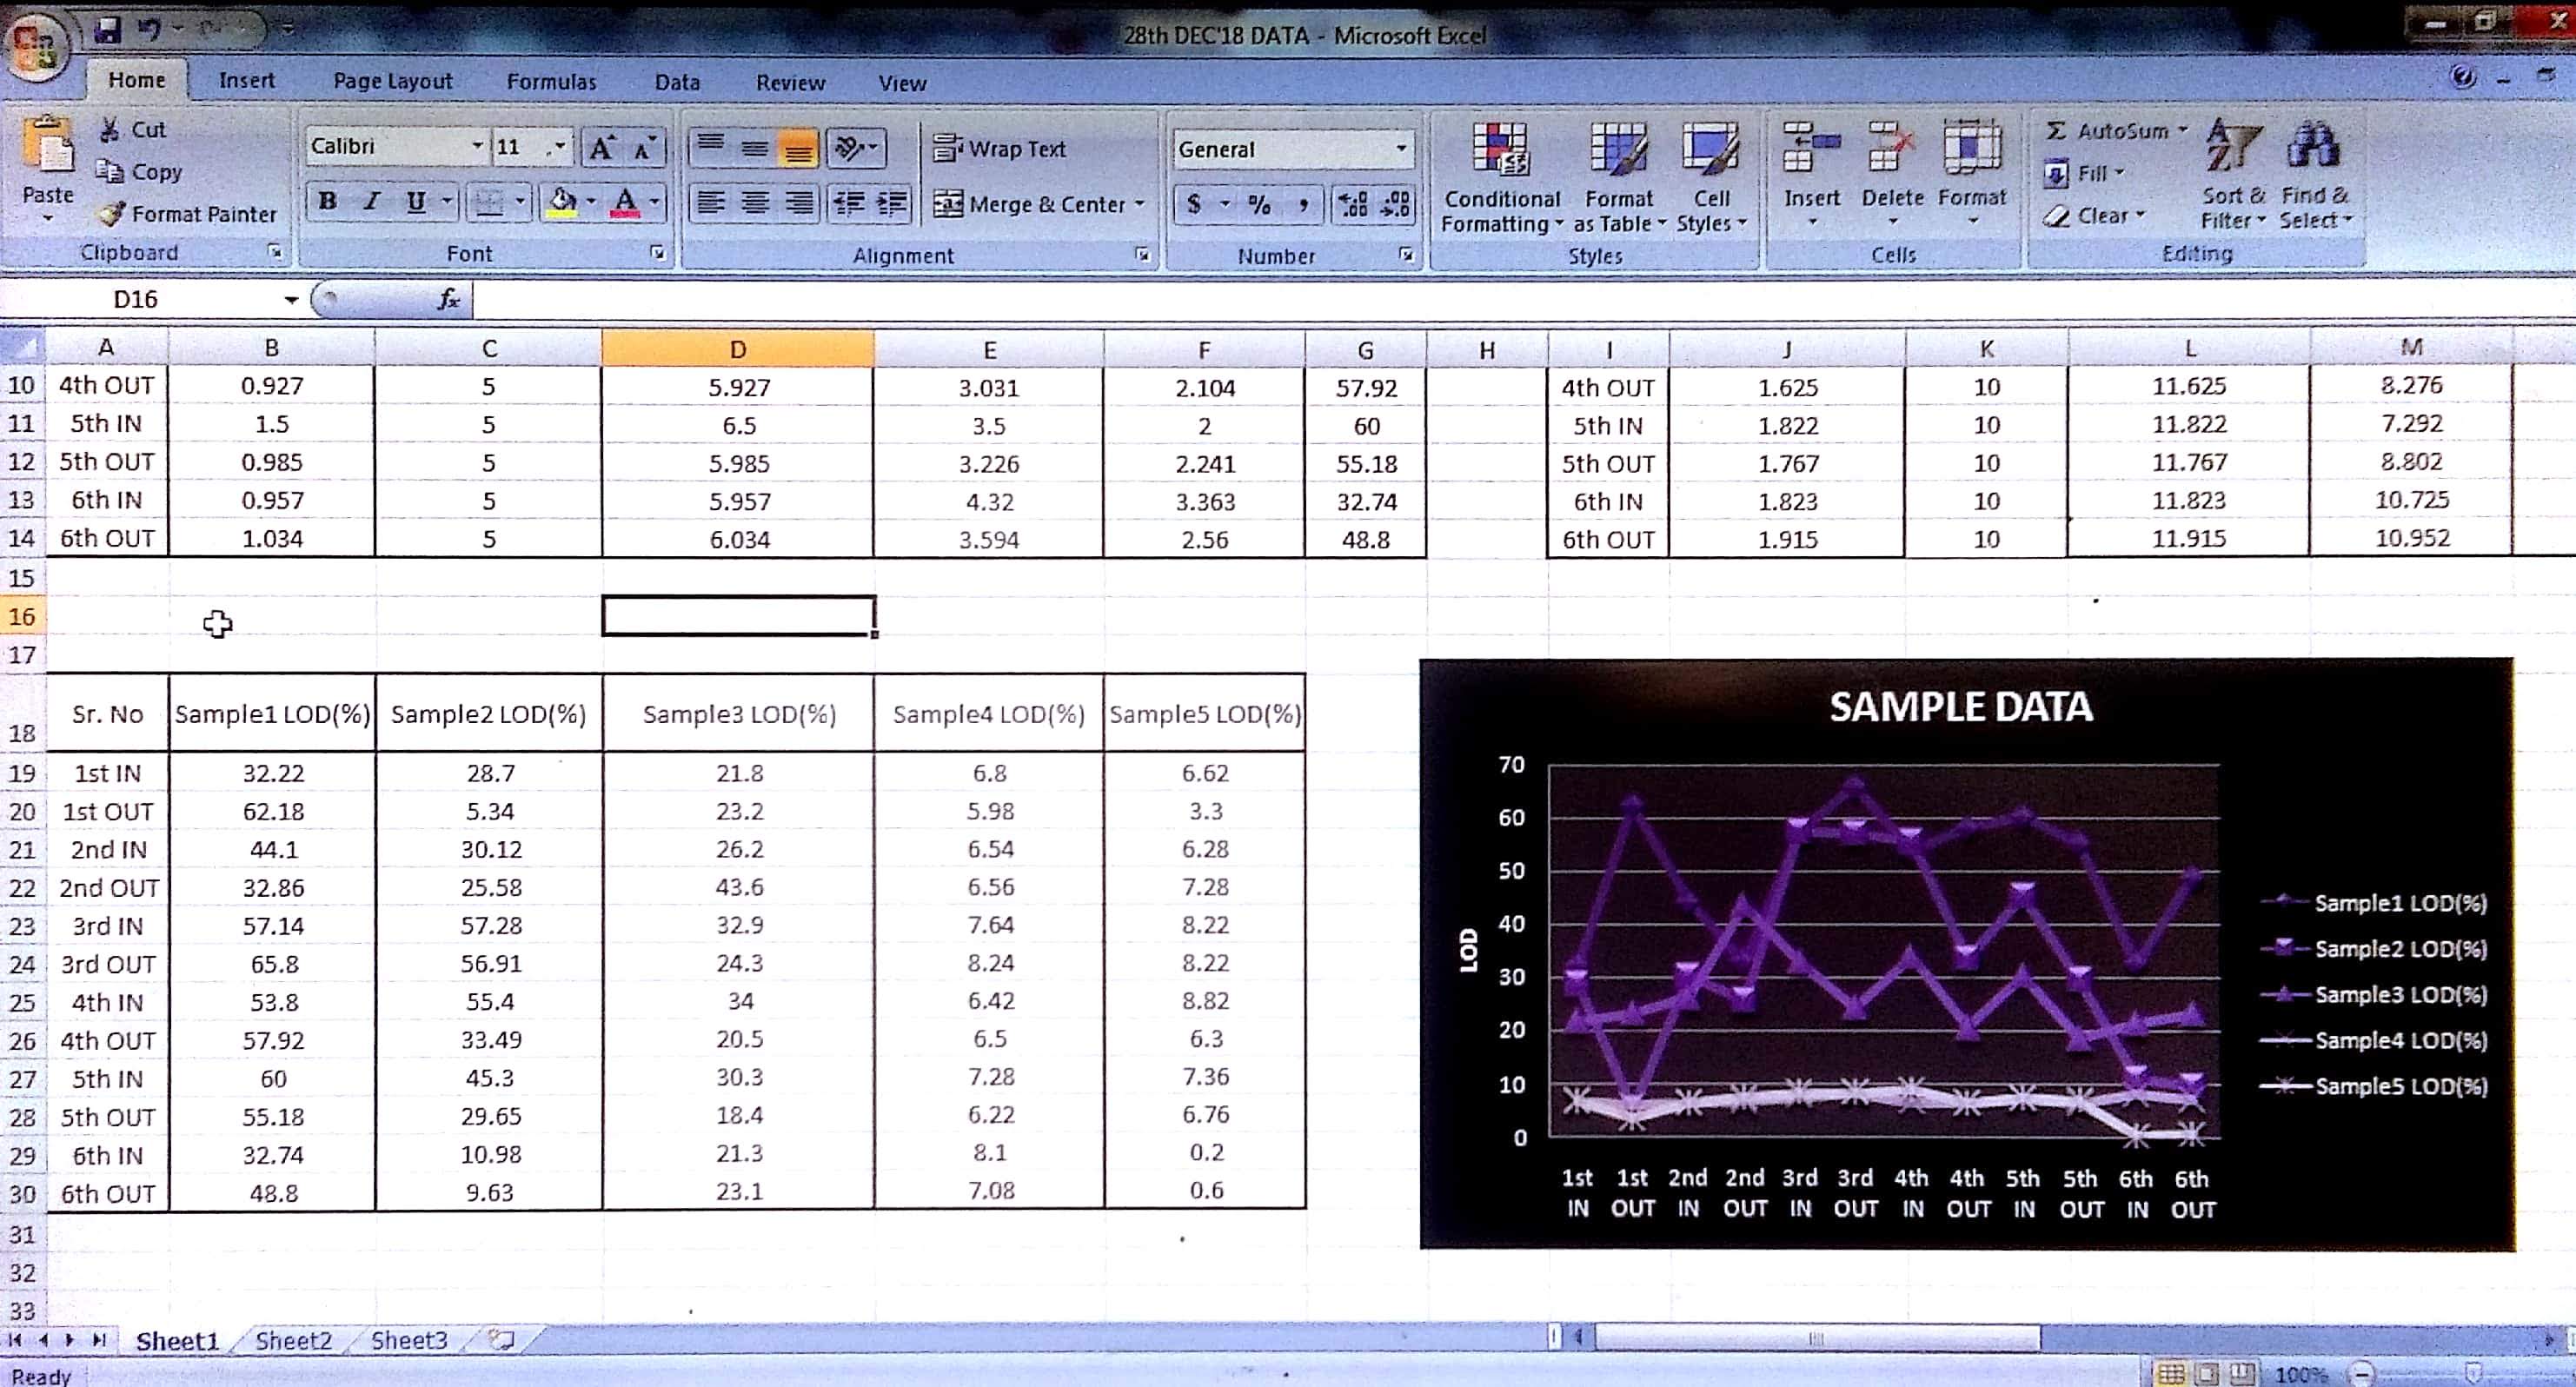2576x1387 pixels.
Task: Click the Fill Color paint bucket
Action: tap(563, 202)
